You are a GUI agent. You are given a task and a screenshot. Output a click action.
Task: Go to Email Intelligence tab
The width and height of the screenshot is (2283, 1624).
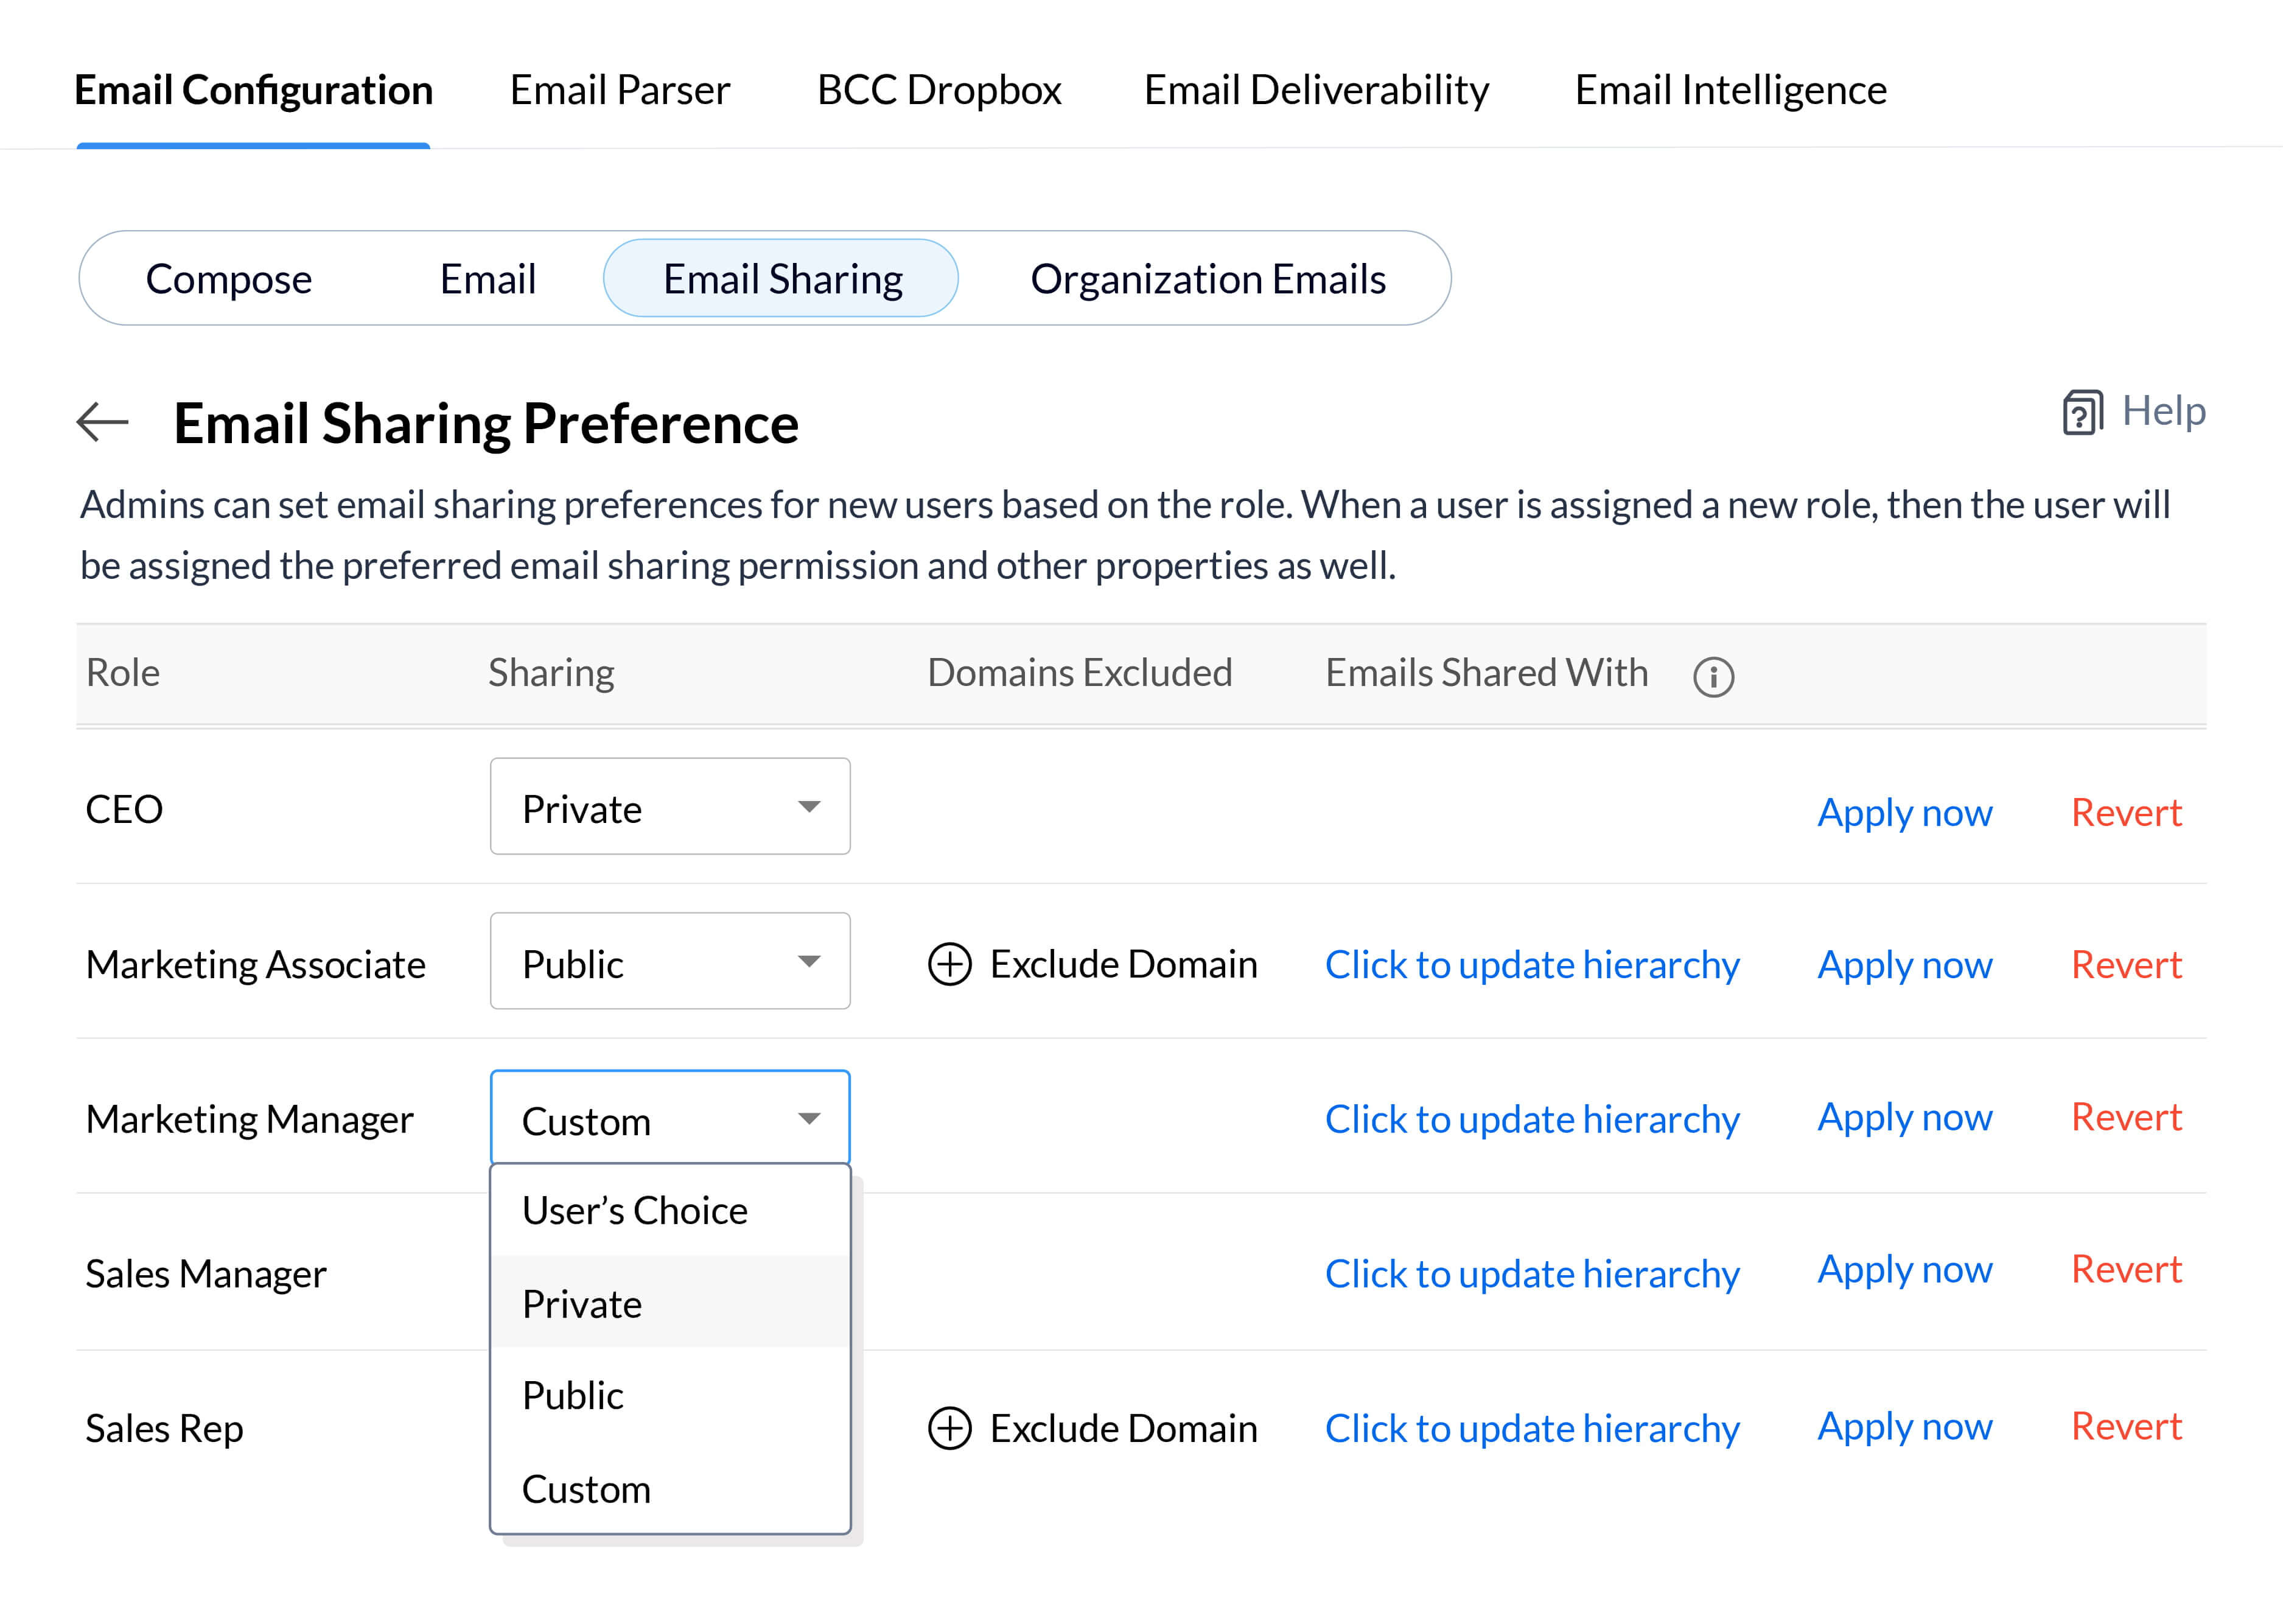click(1730, 90)
